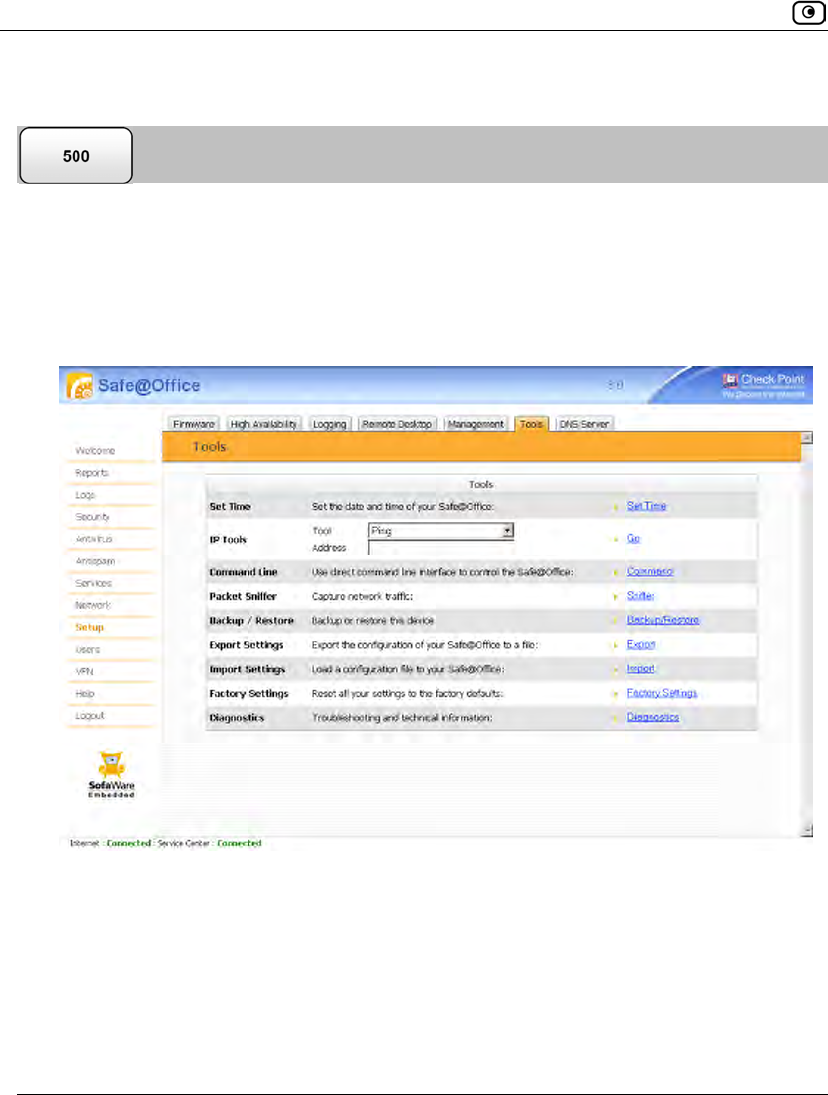This screenshot has width=828, height=1095.
Task: Open Users in the sidebar
Action: (x=87, y=649)
